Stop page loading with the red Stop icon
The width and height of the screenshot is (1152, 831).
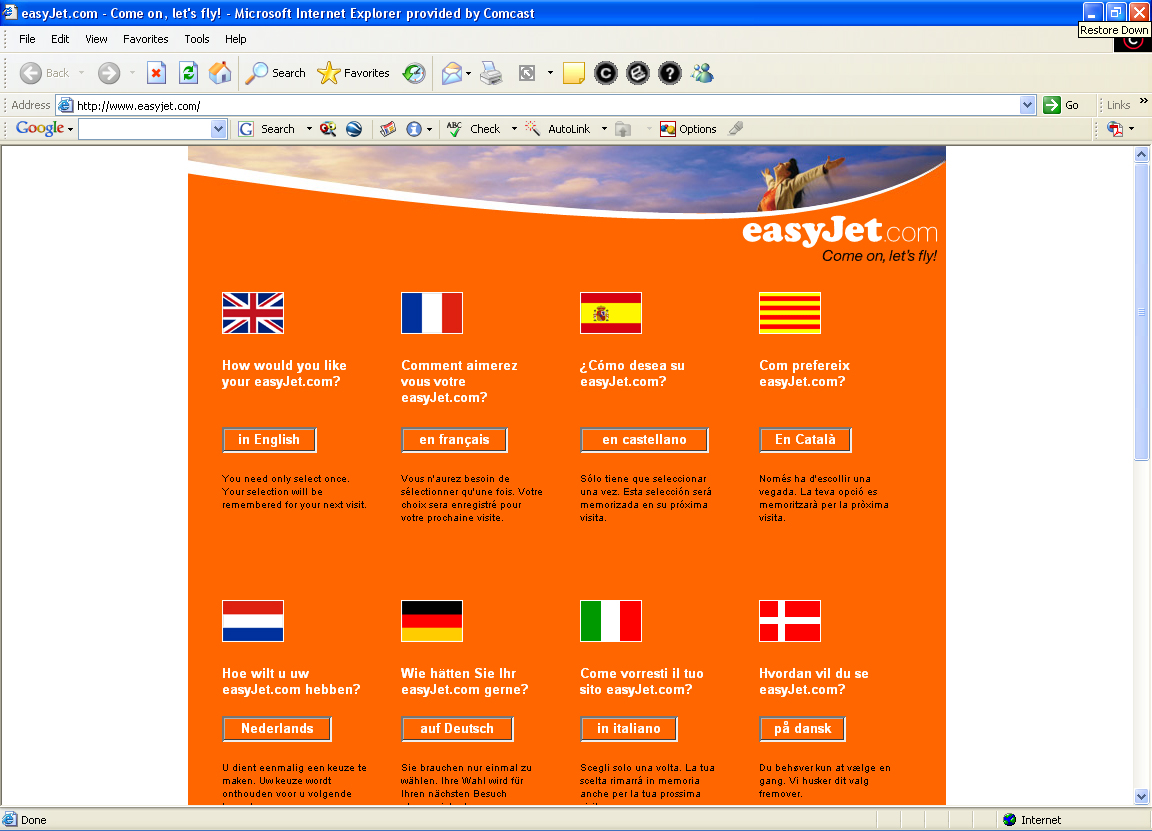(156, 72)
